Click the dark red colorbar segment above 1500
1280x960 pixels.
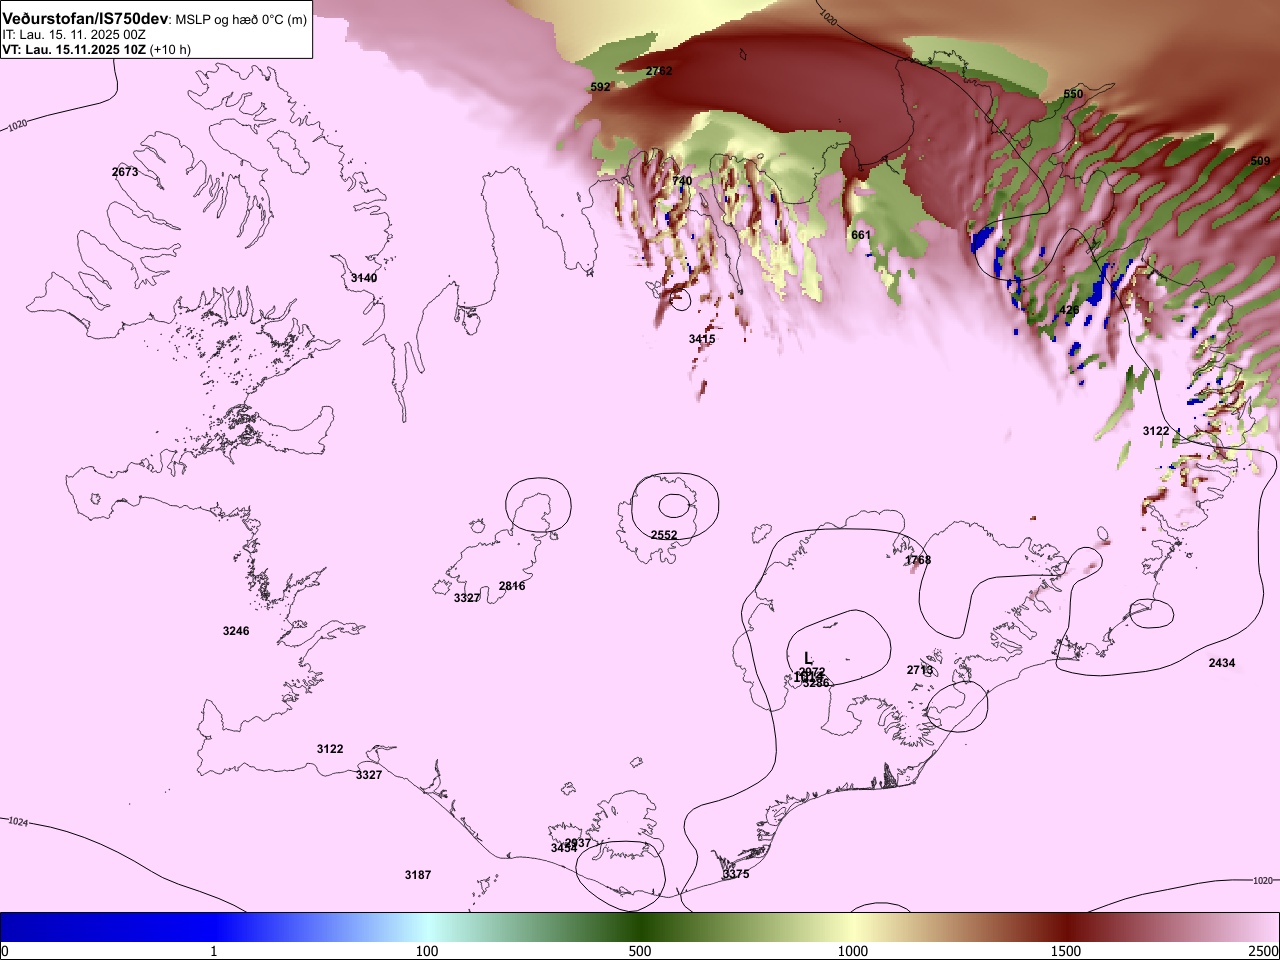point(1066,927)
